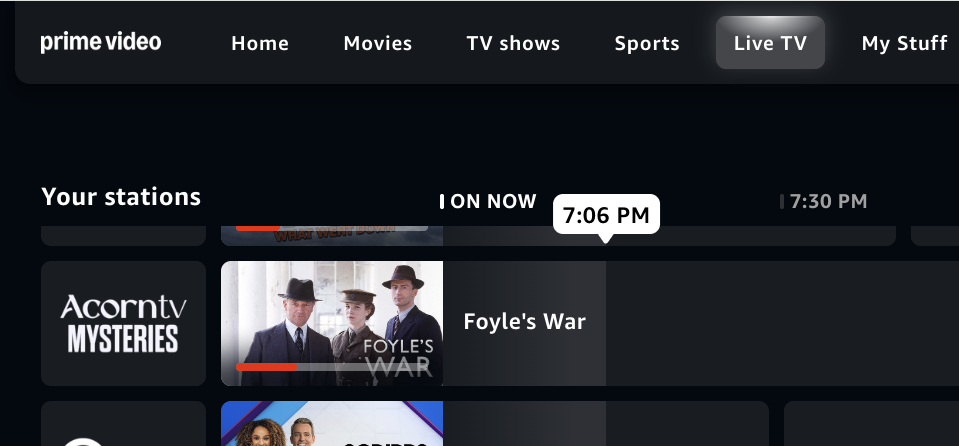959x446 pixels.
Task: Click the Foyle's War program title
Action: (525, 322)
